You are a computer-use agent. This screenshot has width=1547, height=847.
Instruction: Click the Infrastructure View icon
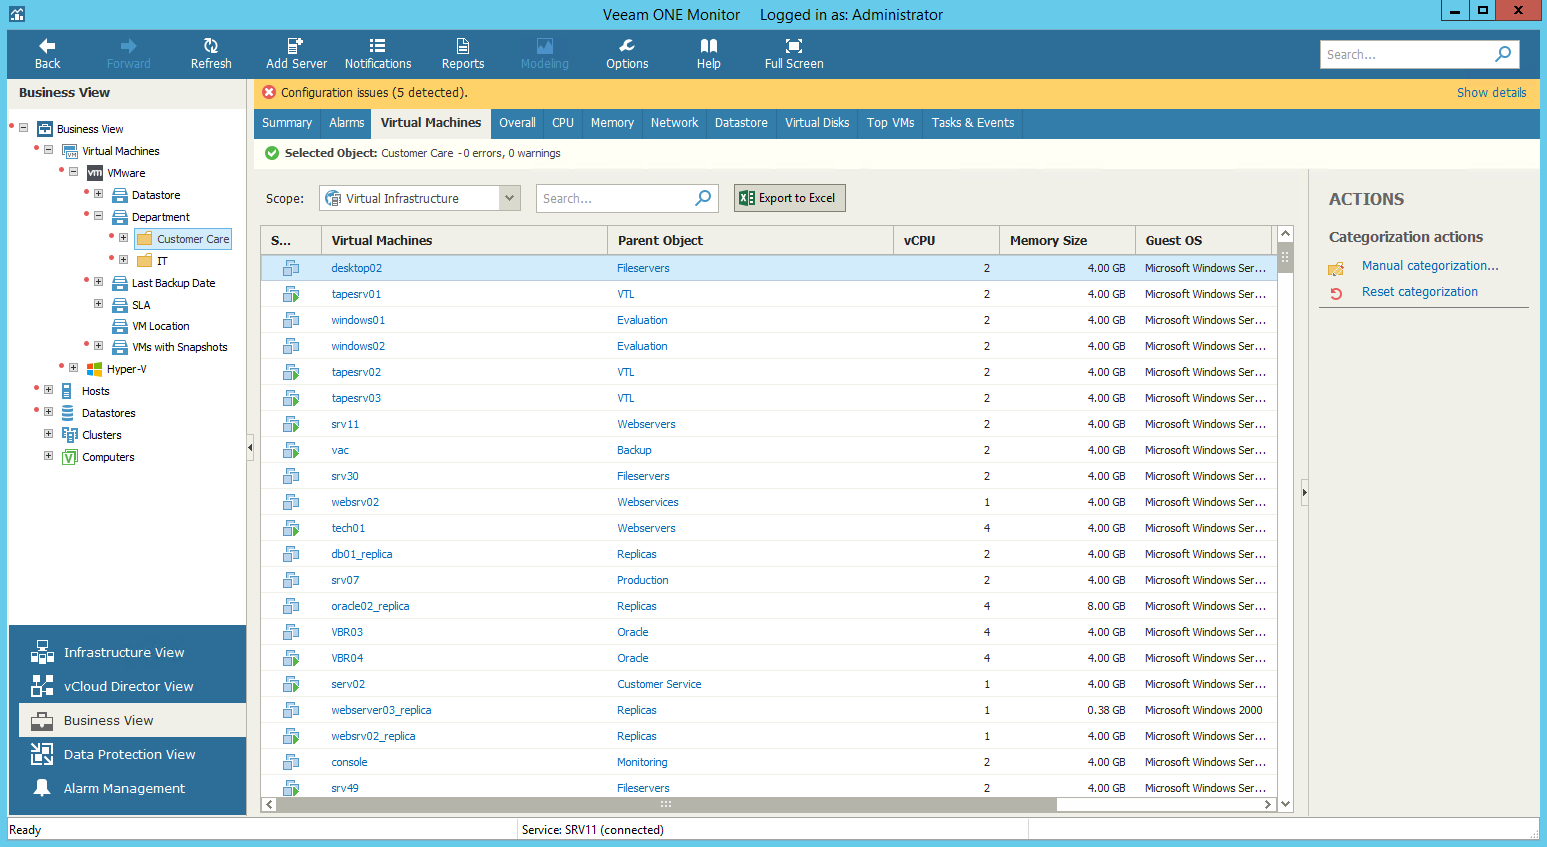(42, 652)
